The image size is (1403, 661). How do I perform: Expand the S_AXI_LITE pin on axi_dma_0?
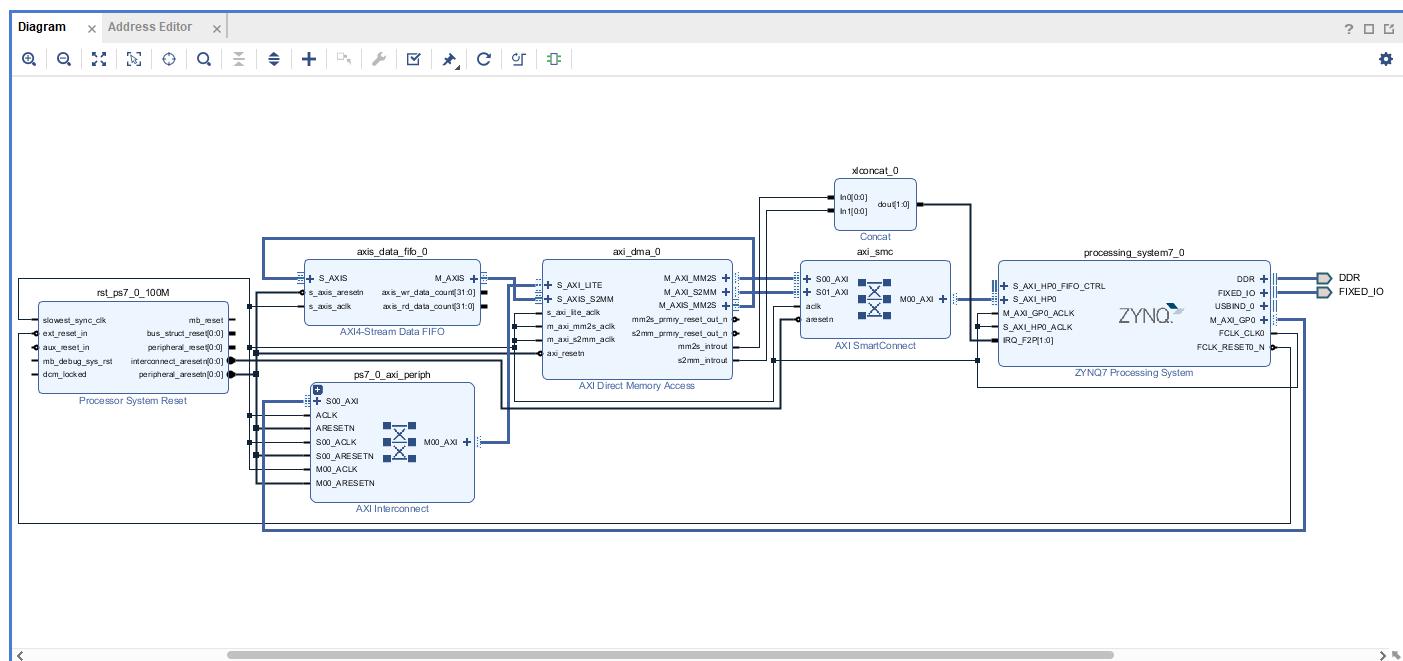548,284
